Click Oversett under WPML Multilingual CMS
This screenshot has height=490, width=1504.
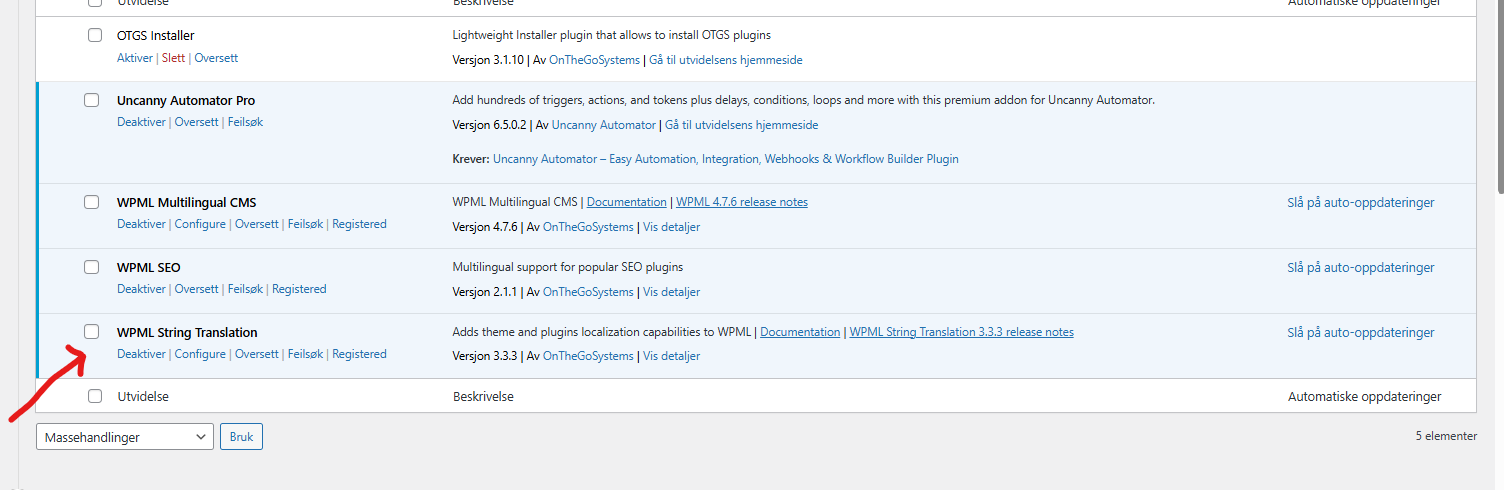point(257,224)
